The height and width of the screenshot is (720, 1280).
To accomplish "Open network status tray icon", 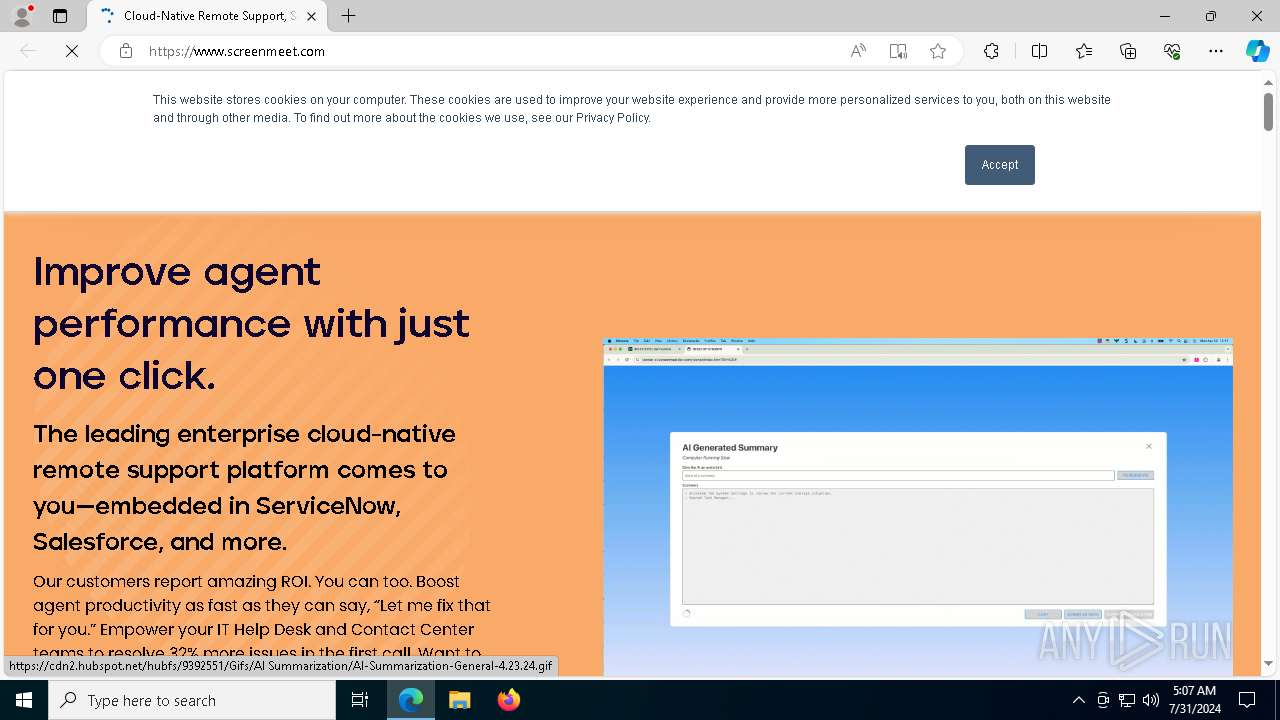I will pyautogui.click(x=1127, y=700).
